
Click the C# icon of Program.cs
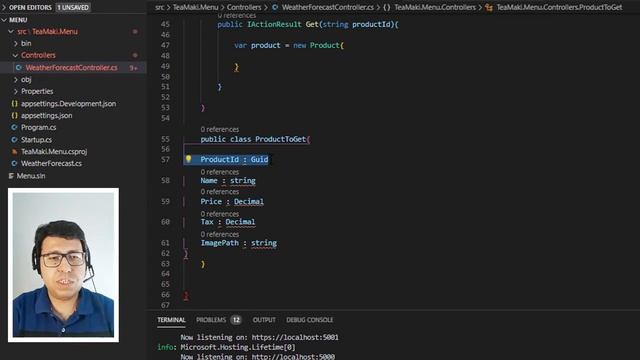click(15, 127)
